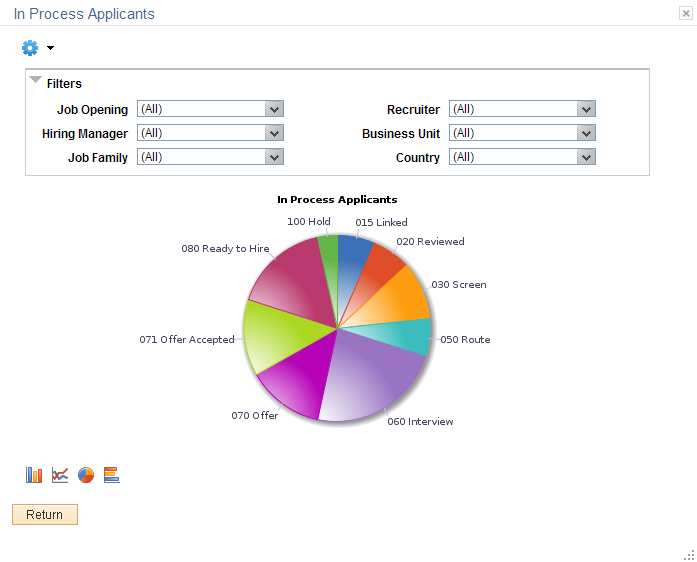Switch to pie chart view icon
The width and height of the screenshot is (697, 562).
(x=86, y=475)
